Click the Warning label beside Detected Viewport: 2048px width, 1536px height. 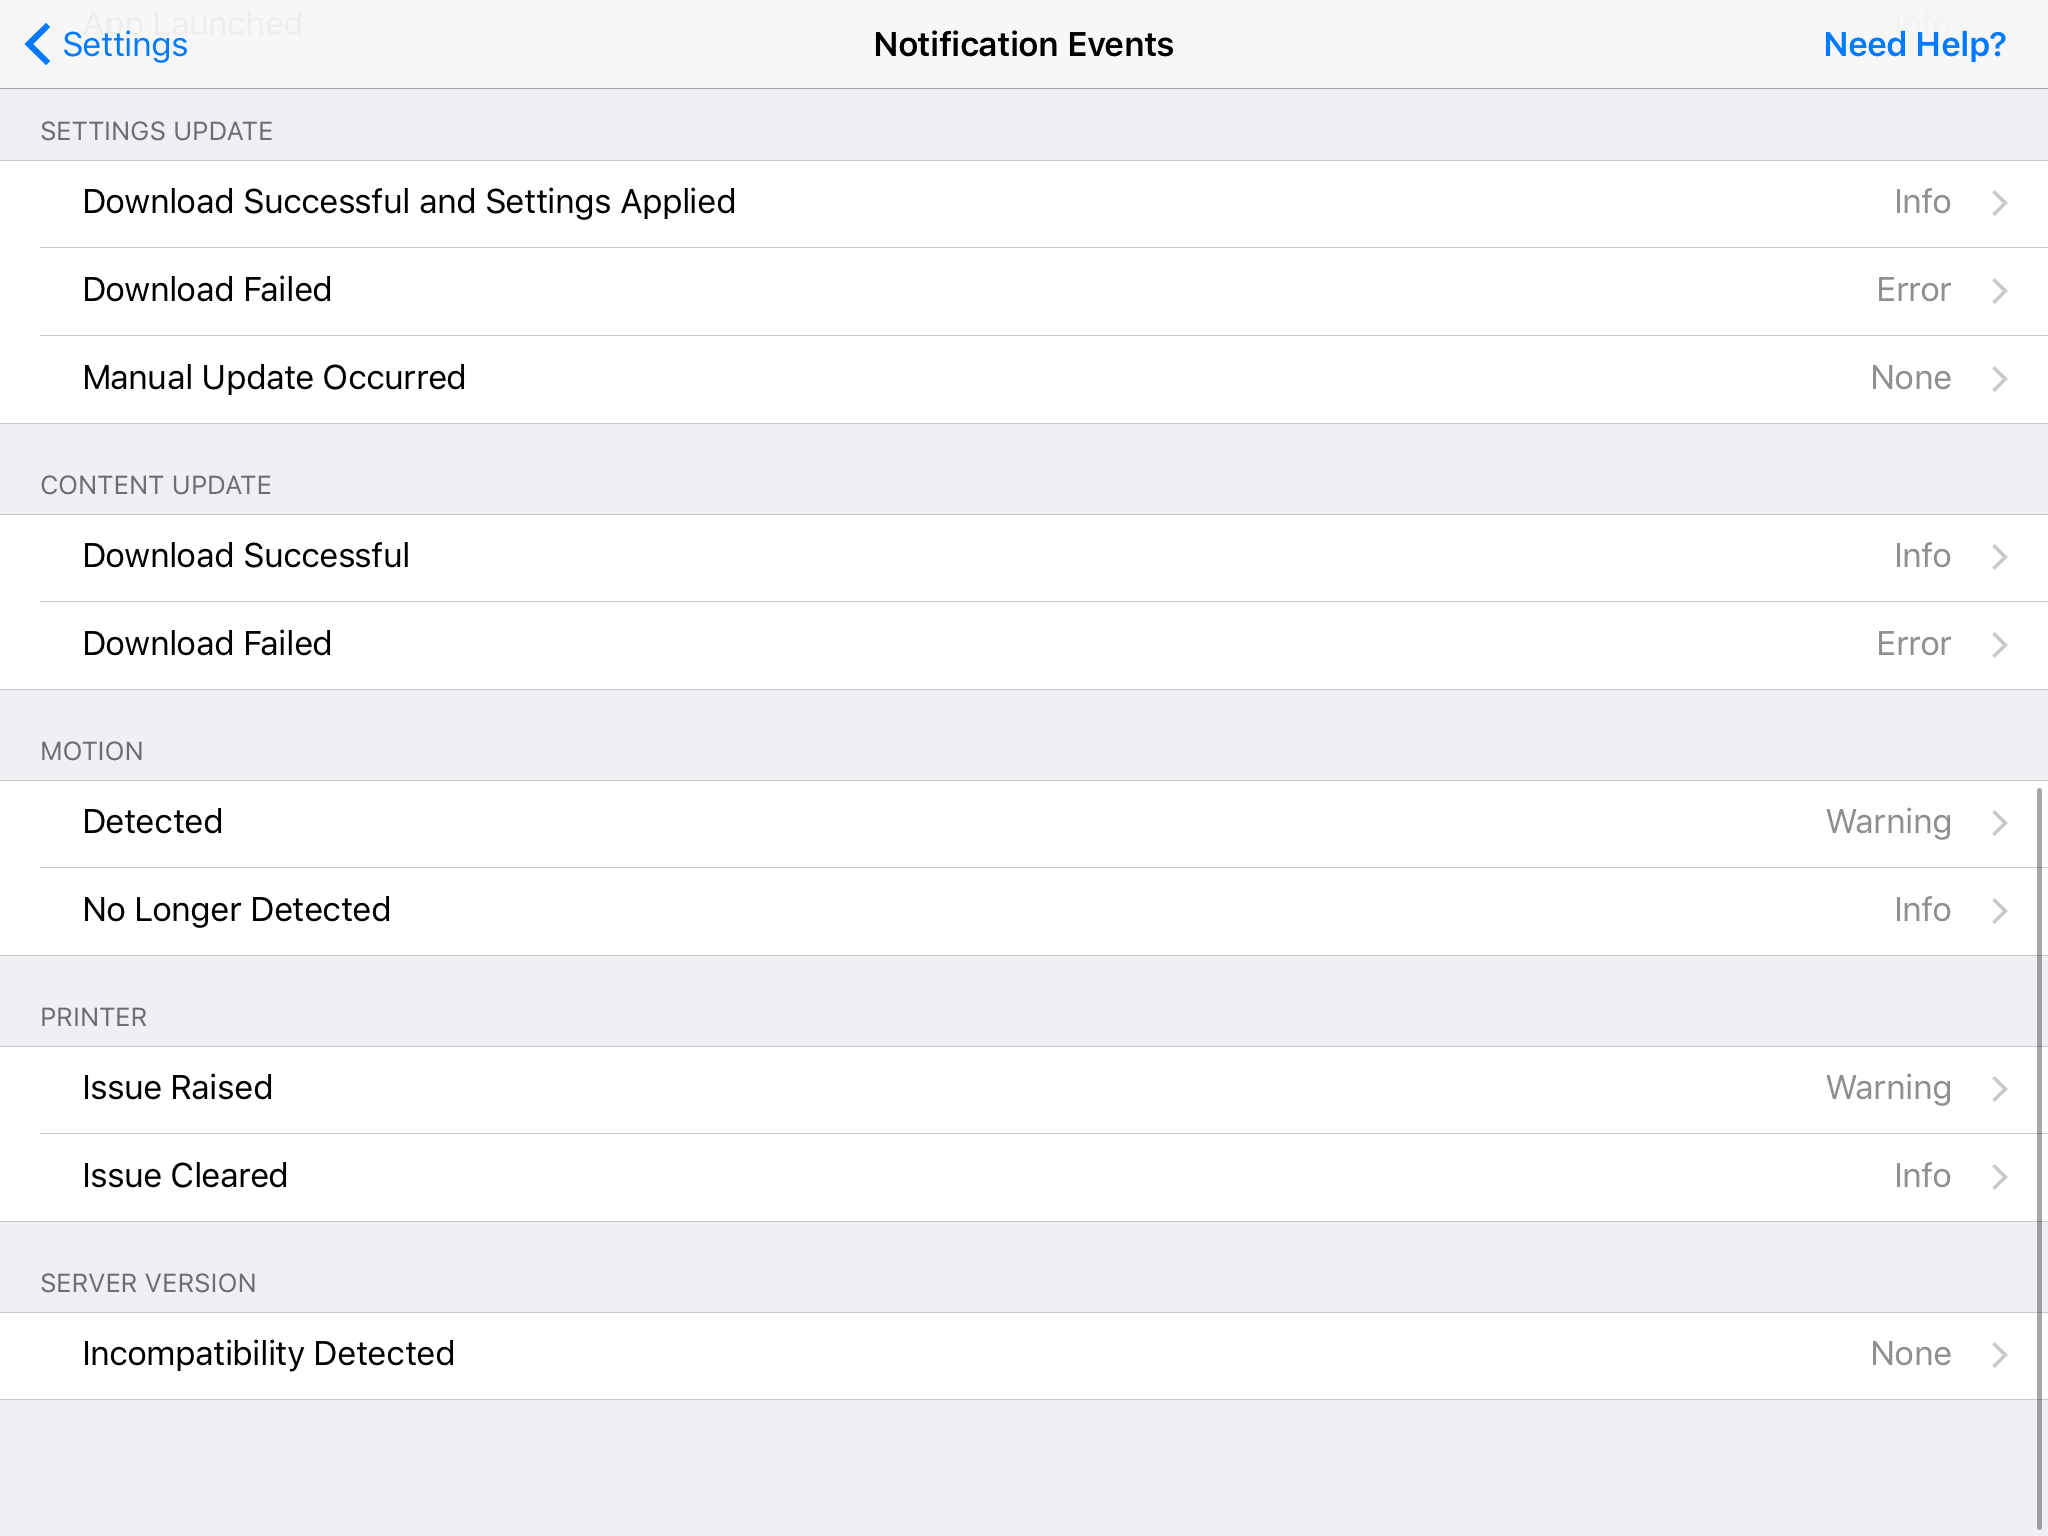click(x=1888, y=821)
